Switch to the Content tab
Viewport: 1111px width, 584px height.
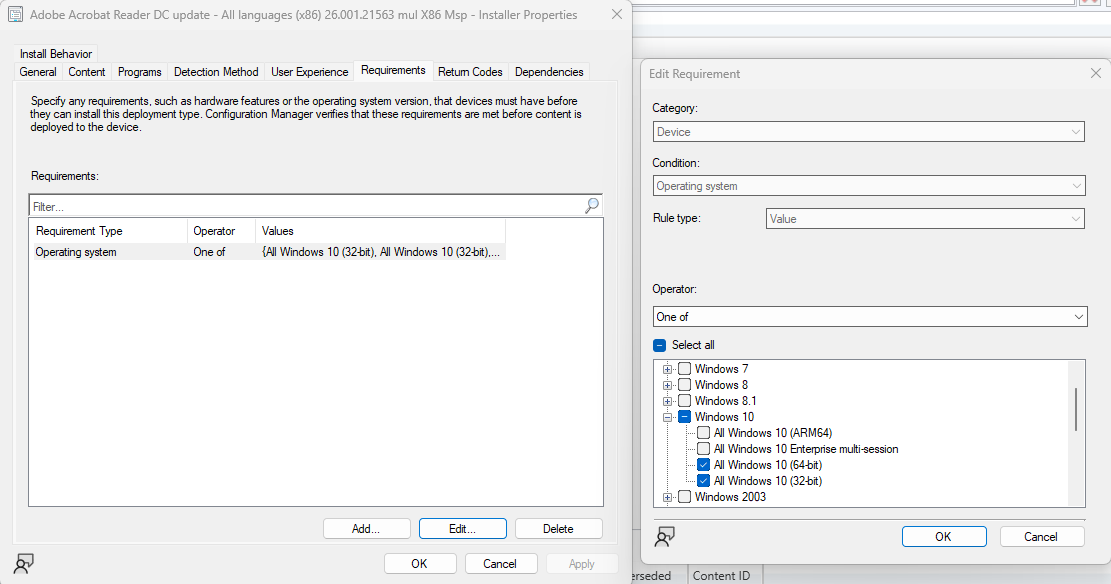tap(86, 72)
